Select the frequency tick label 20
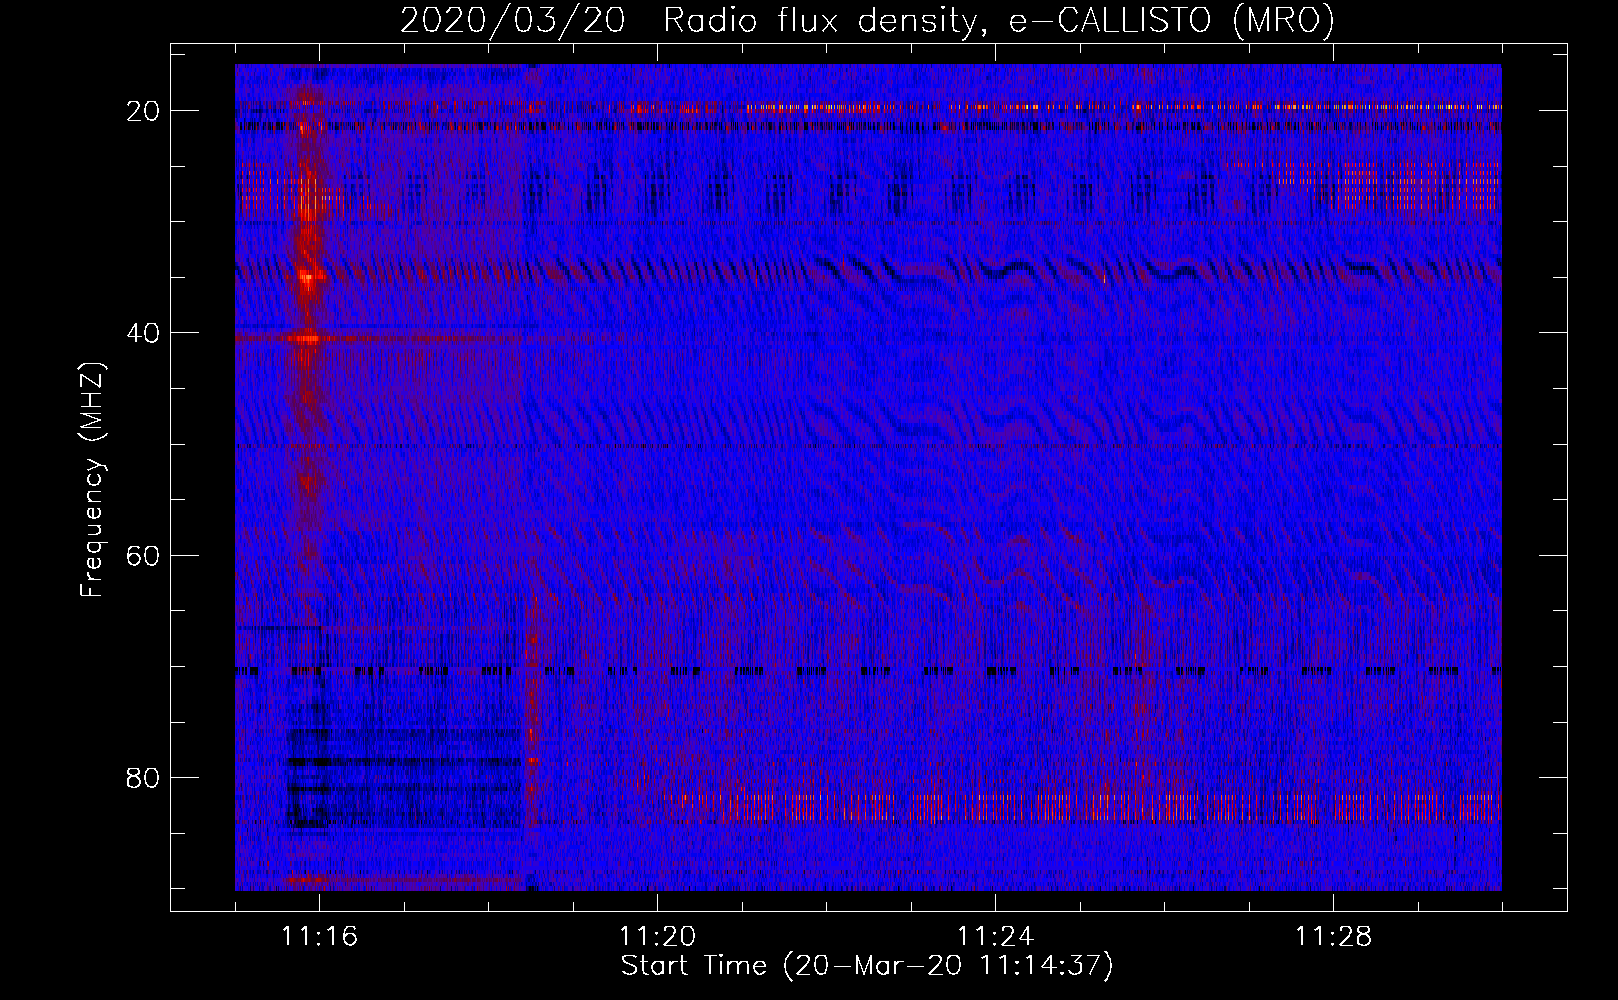The image size is (1618, 1000). pyautogui.click(x=143, y=111)
